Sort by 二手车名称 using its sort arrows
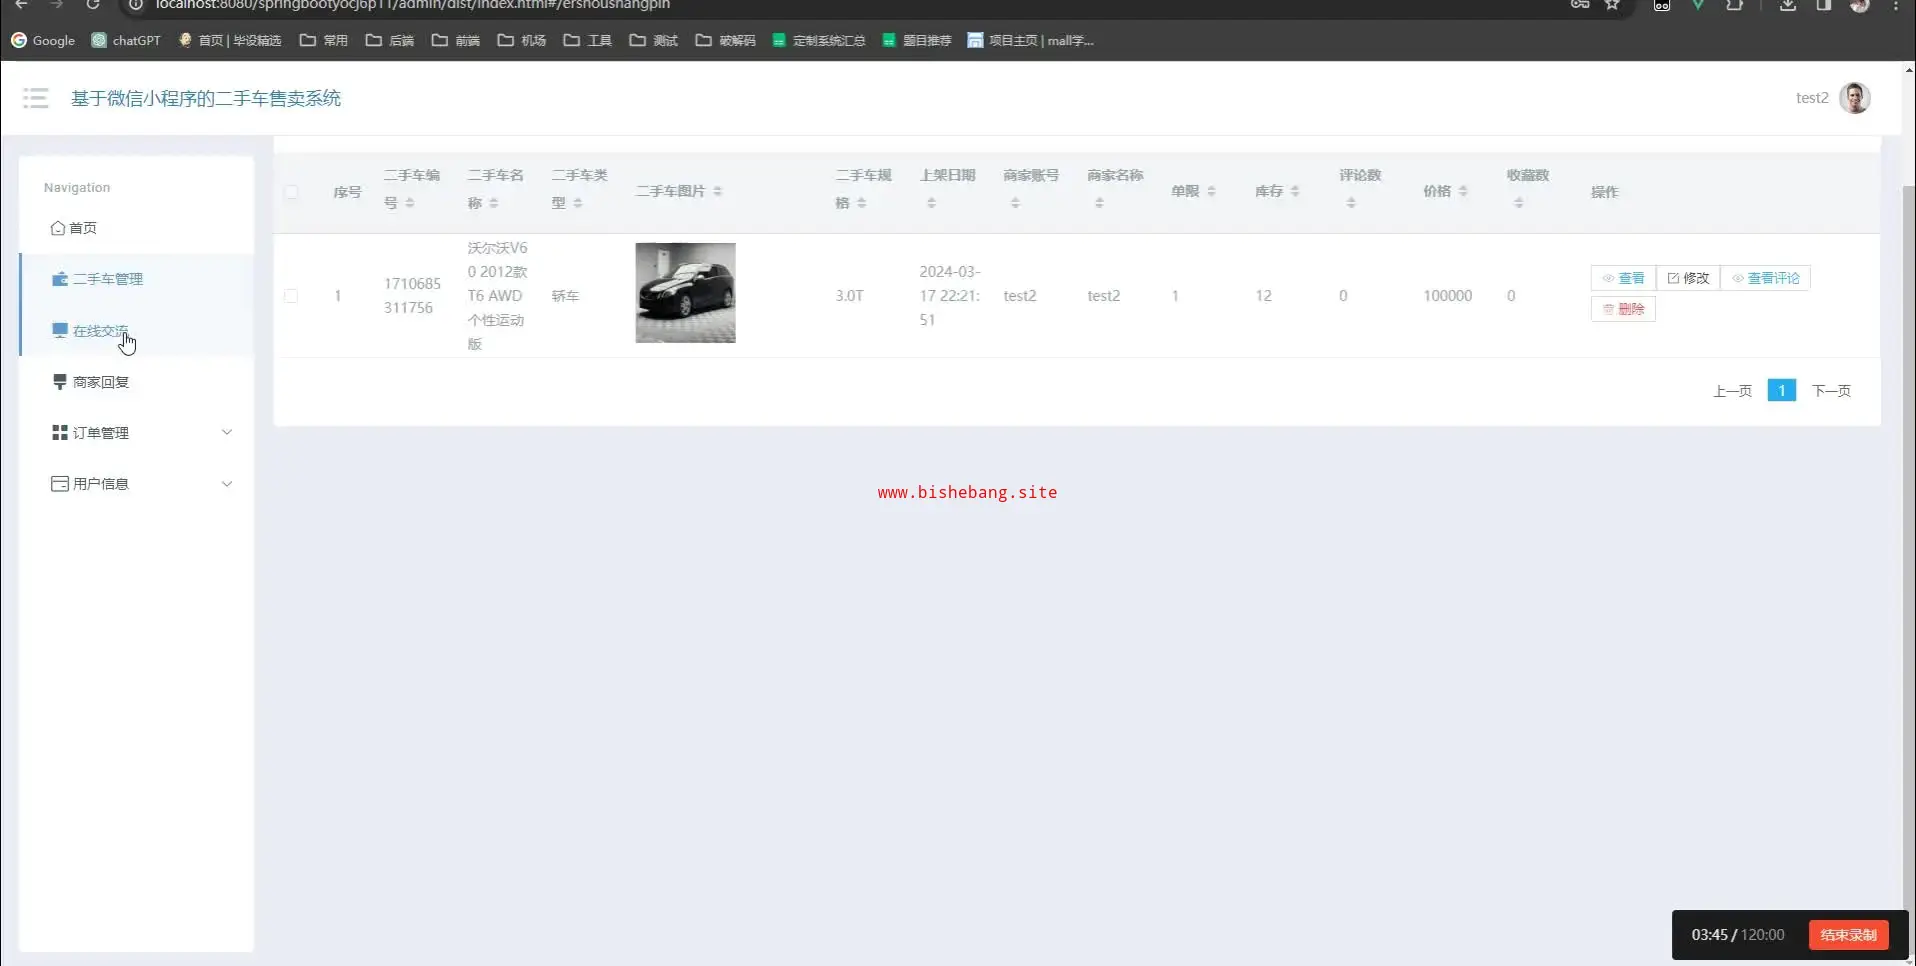Image resolution: width=1916 pixels, height=966 pixels. 494,203
